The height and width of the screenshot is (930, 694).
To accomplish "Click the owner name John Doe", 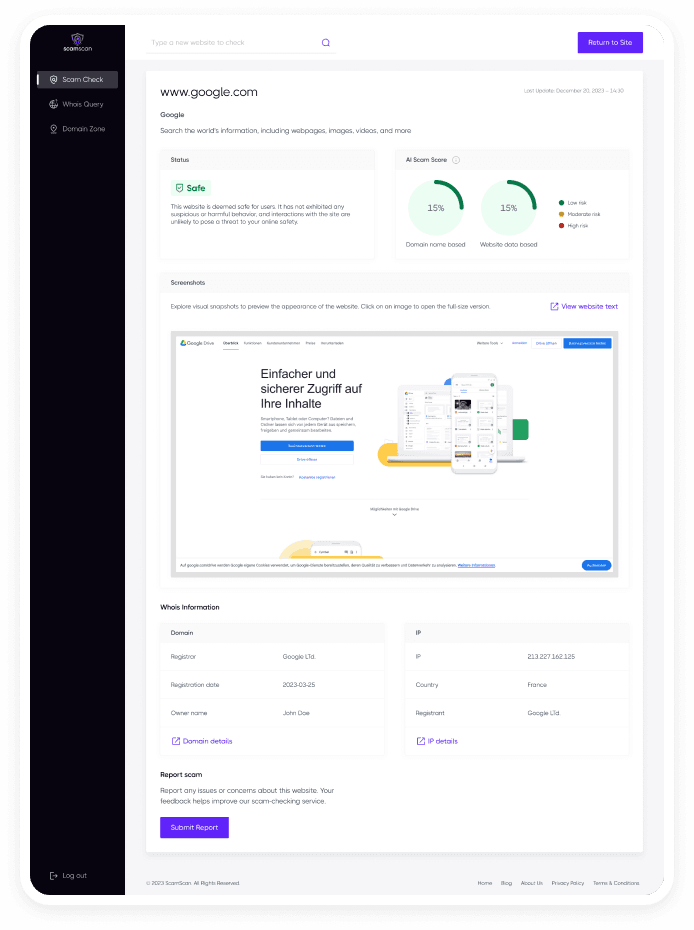I will (296, 714).
